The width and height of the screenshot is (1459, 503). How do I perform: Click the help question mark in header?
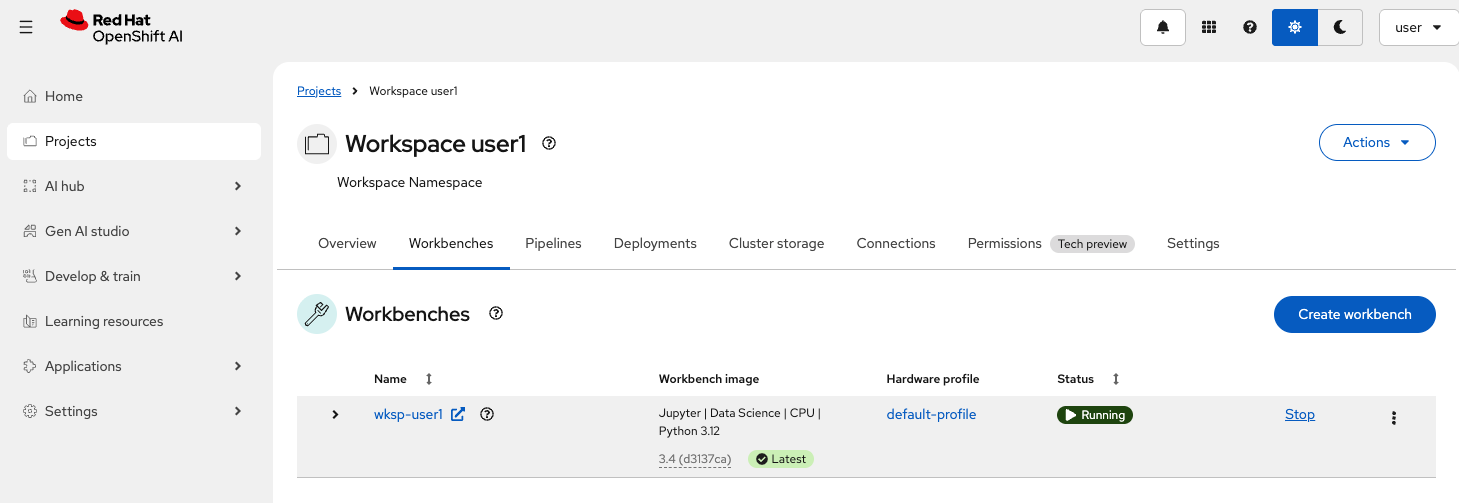tap(1249, 28)
